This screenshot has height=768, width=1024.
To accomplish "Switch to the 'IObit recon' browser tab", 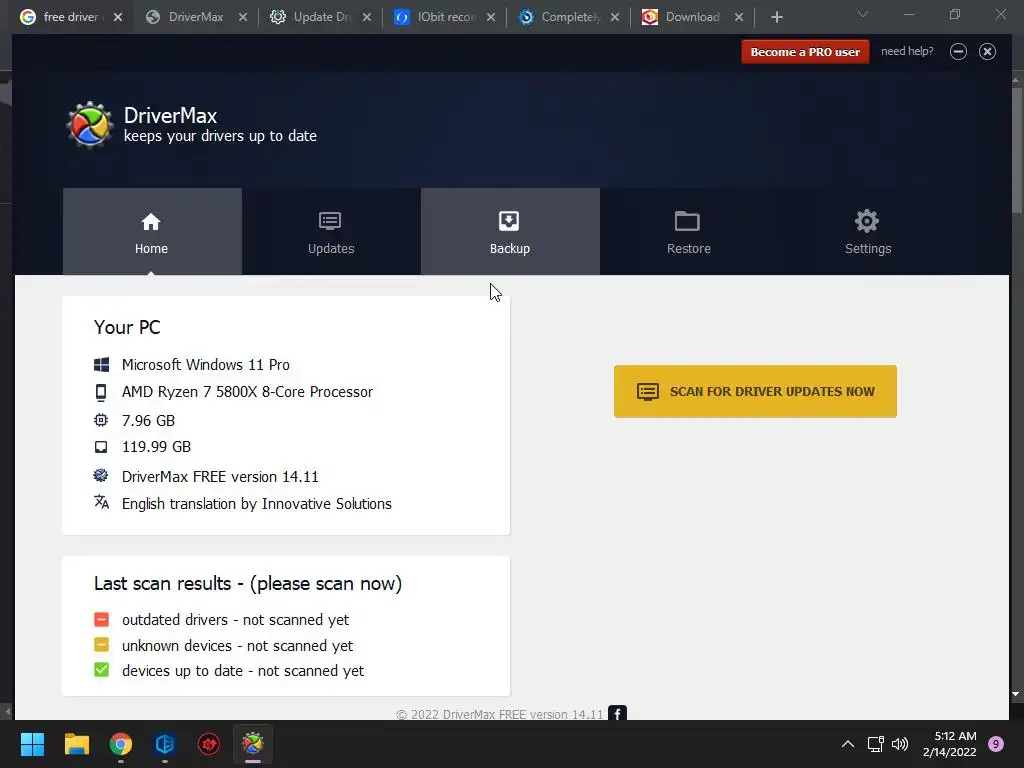I will point(446,17).
